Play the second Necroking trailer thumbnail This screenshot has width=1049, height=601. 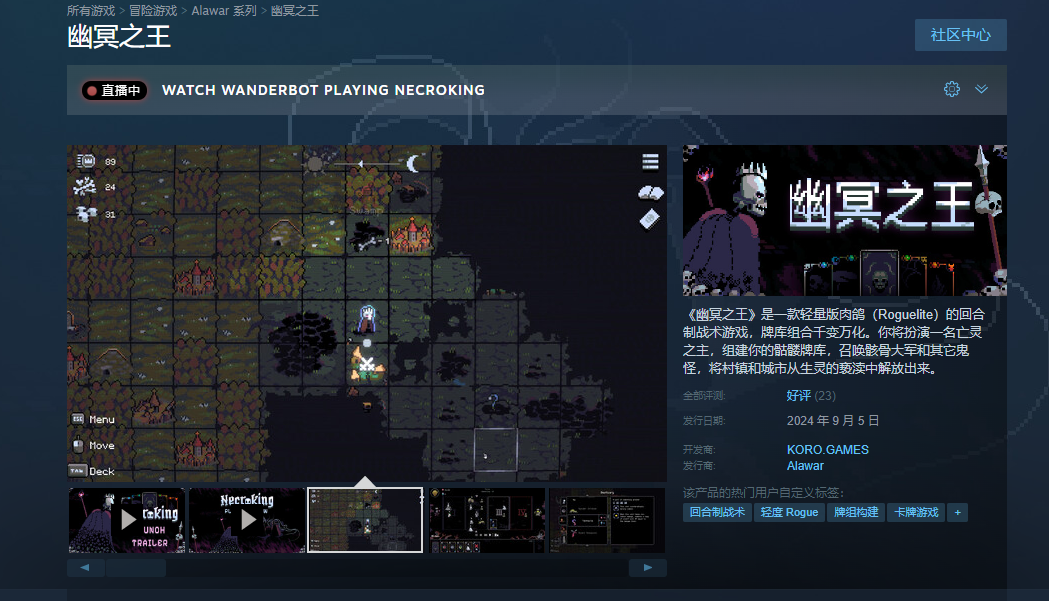tap(247, 520)
